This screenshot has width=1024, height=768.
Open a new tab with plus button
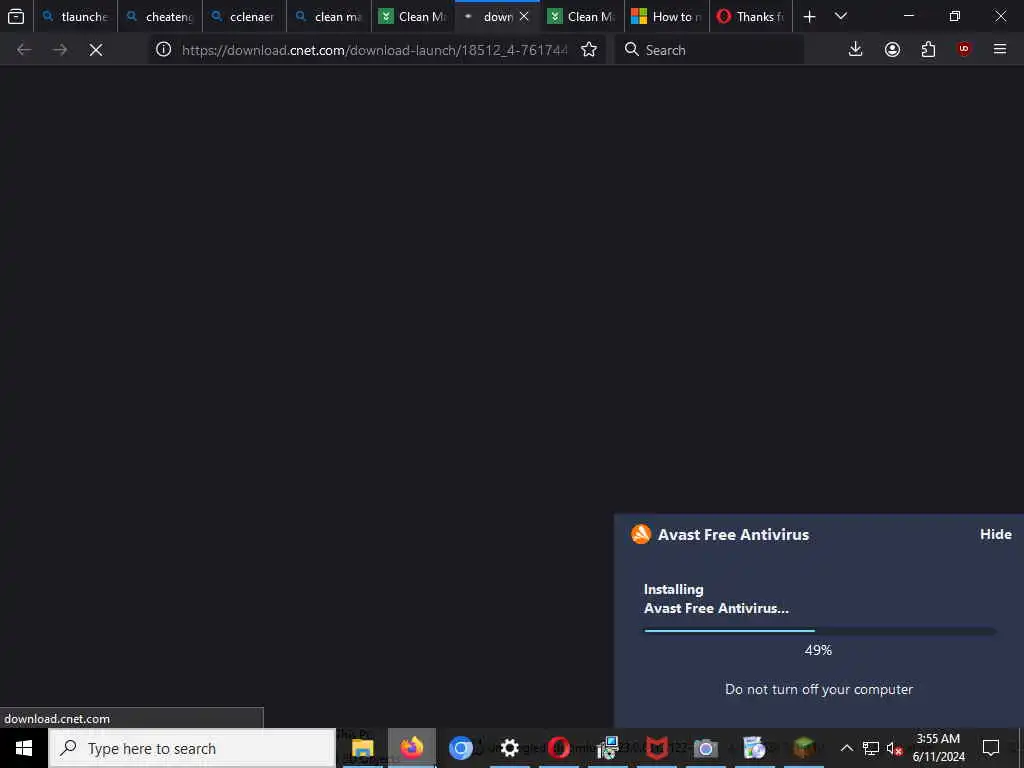tap(809, 16)
